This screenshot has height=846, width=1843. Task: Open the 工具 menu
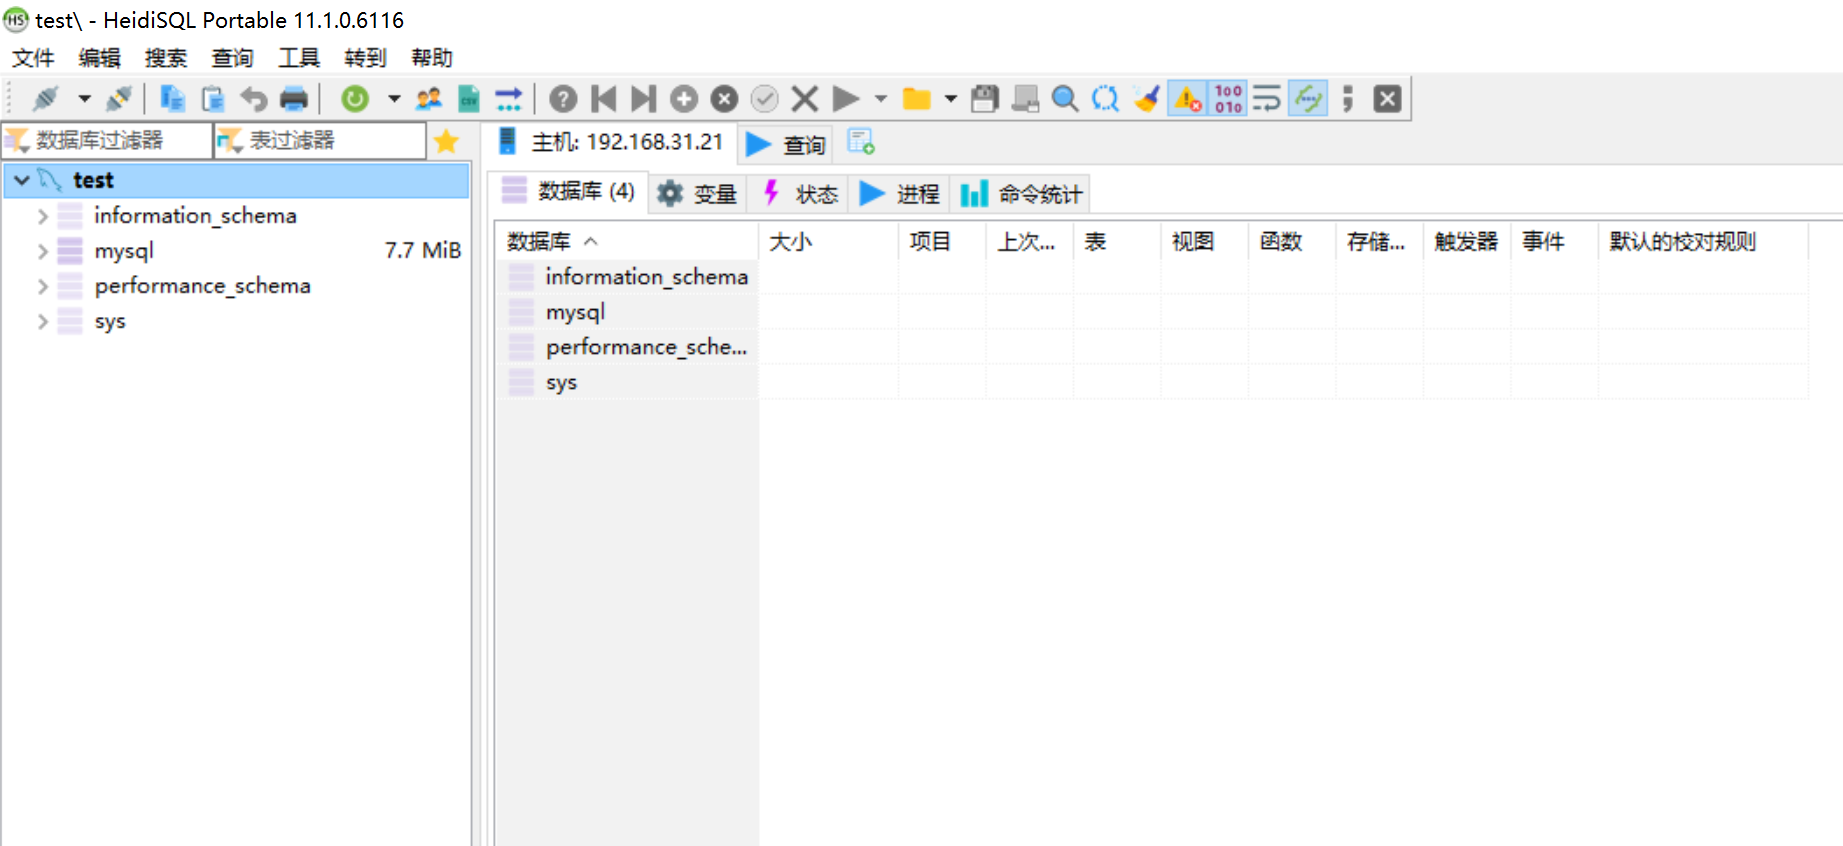(299, 58)
